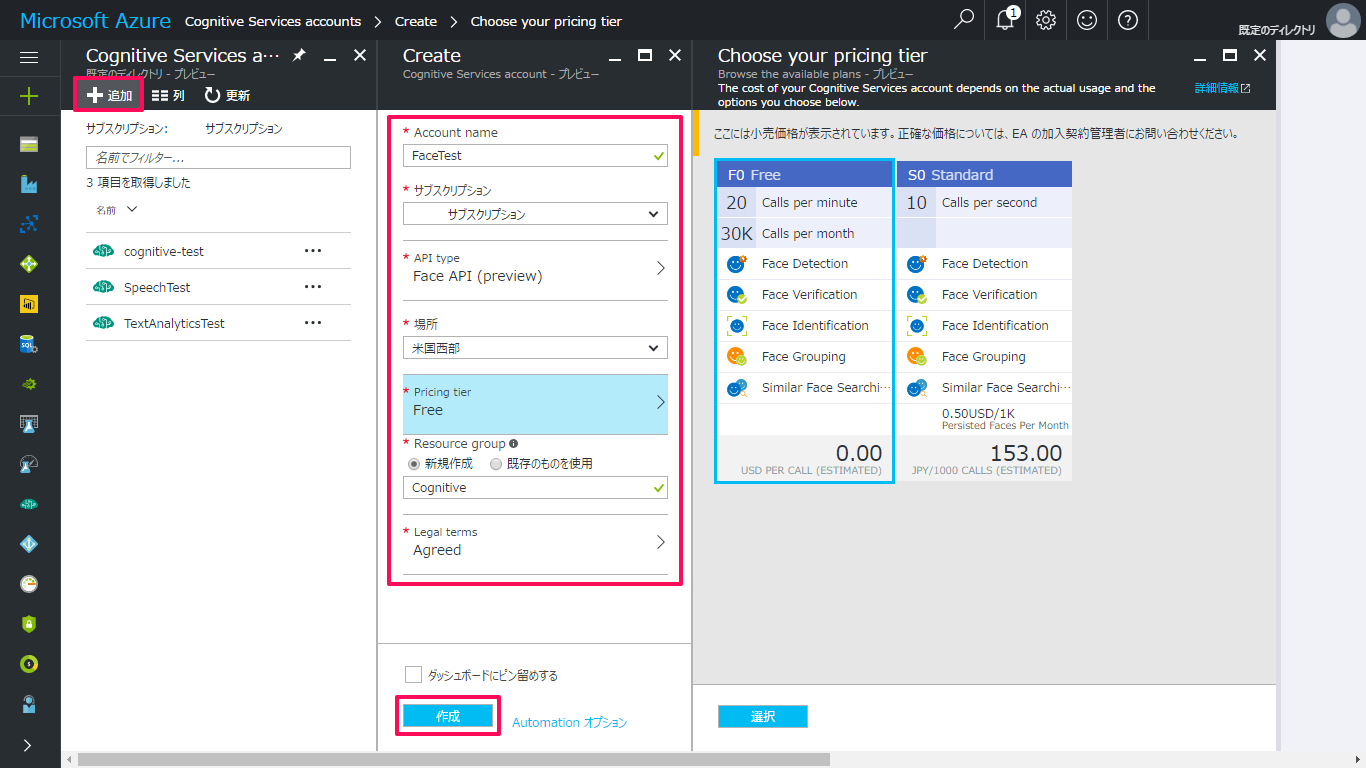Open the credit card billing sidebar icon
The width and height of the screenshot is (1366, 768).
[29, 145]
